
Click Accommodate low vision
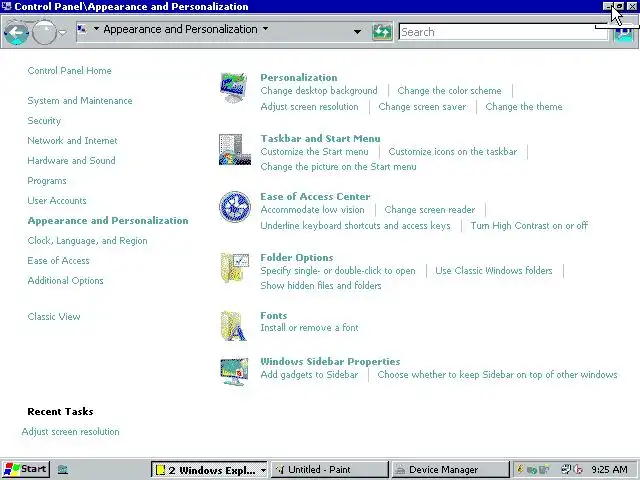[312, 209]
